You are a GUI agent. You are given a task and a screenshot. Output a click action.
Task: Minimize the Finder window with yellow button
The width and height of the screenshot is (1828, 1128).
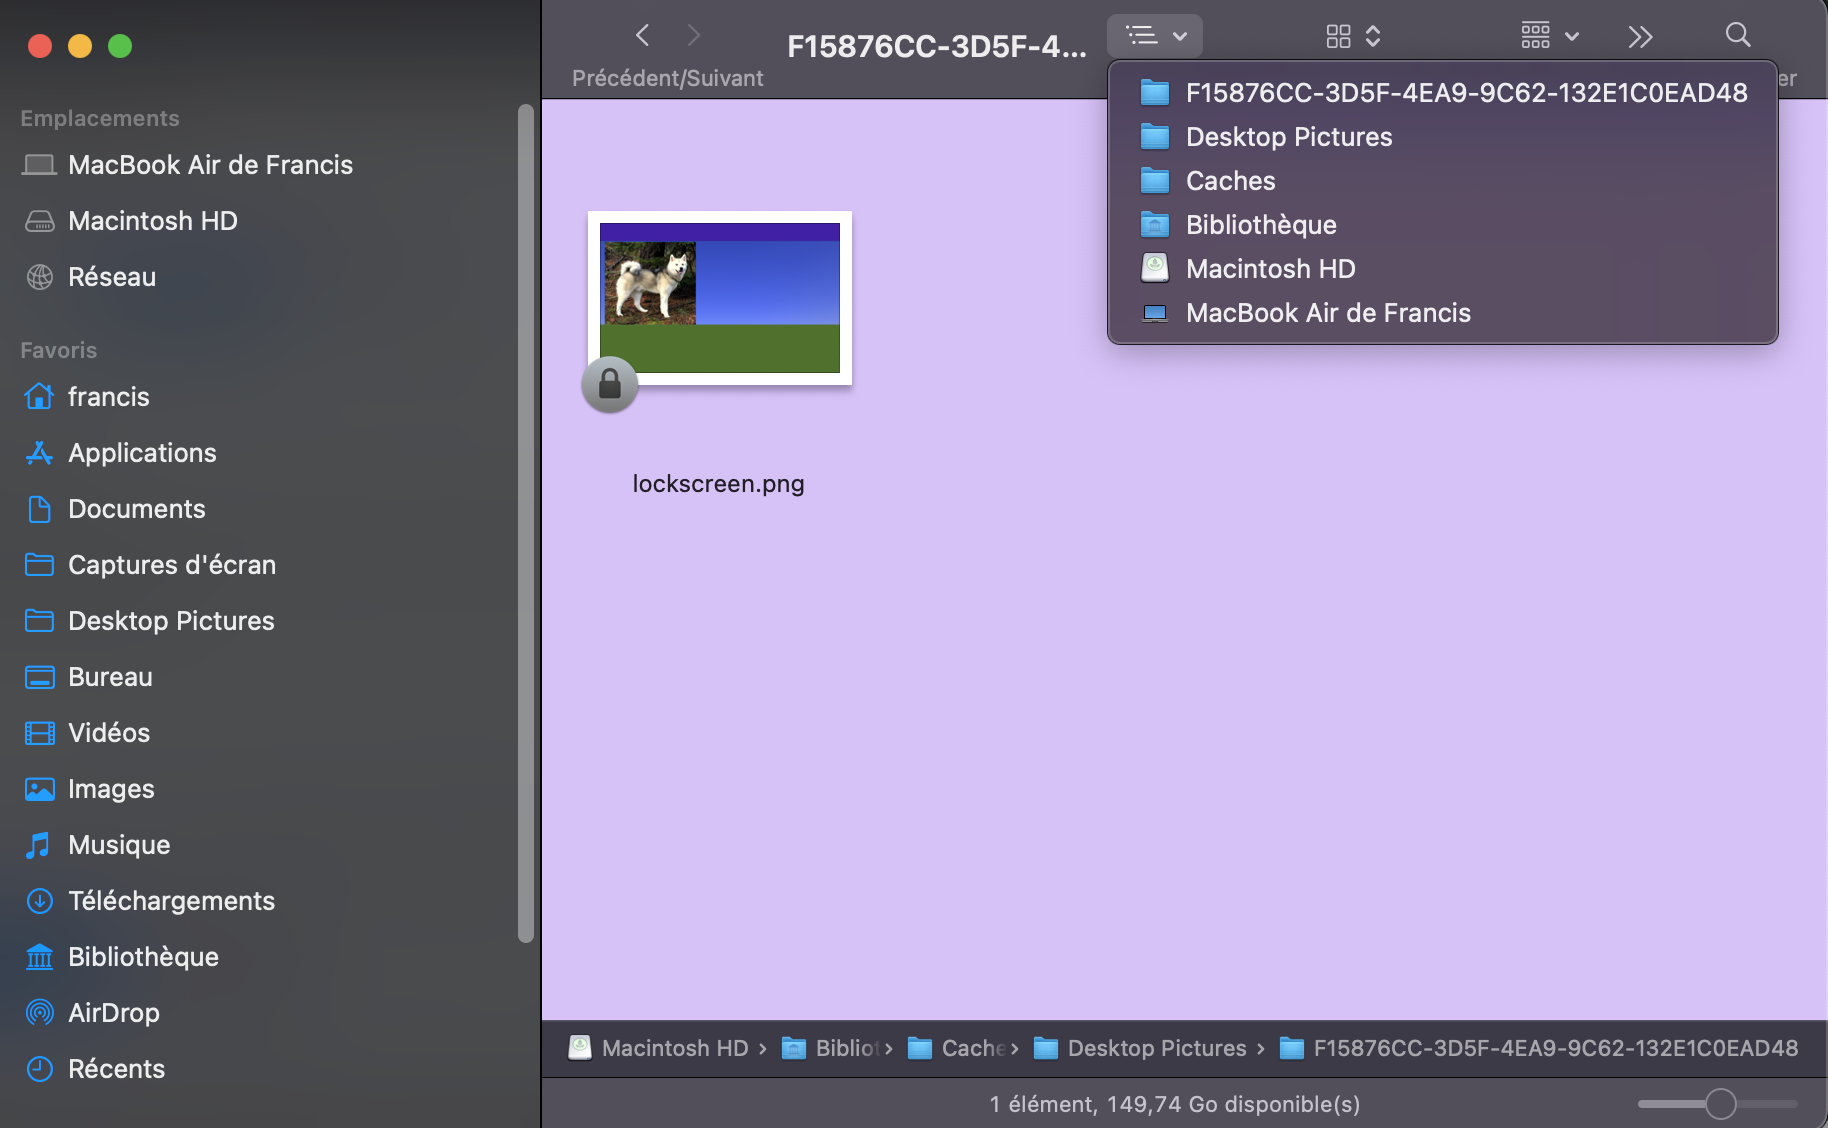coord(80,46)
